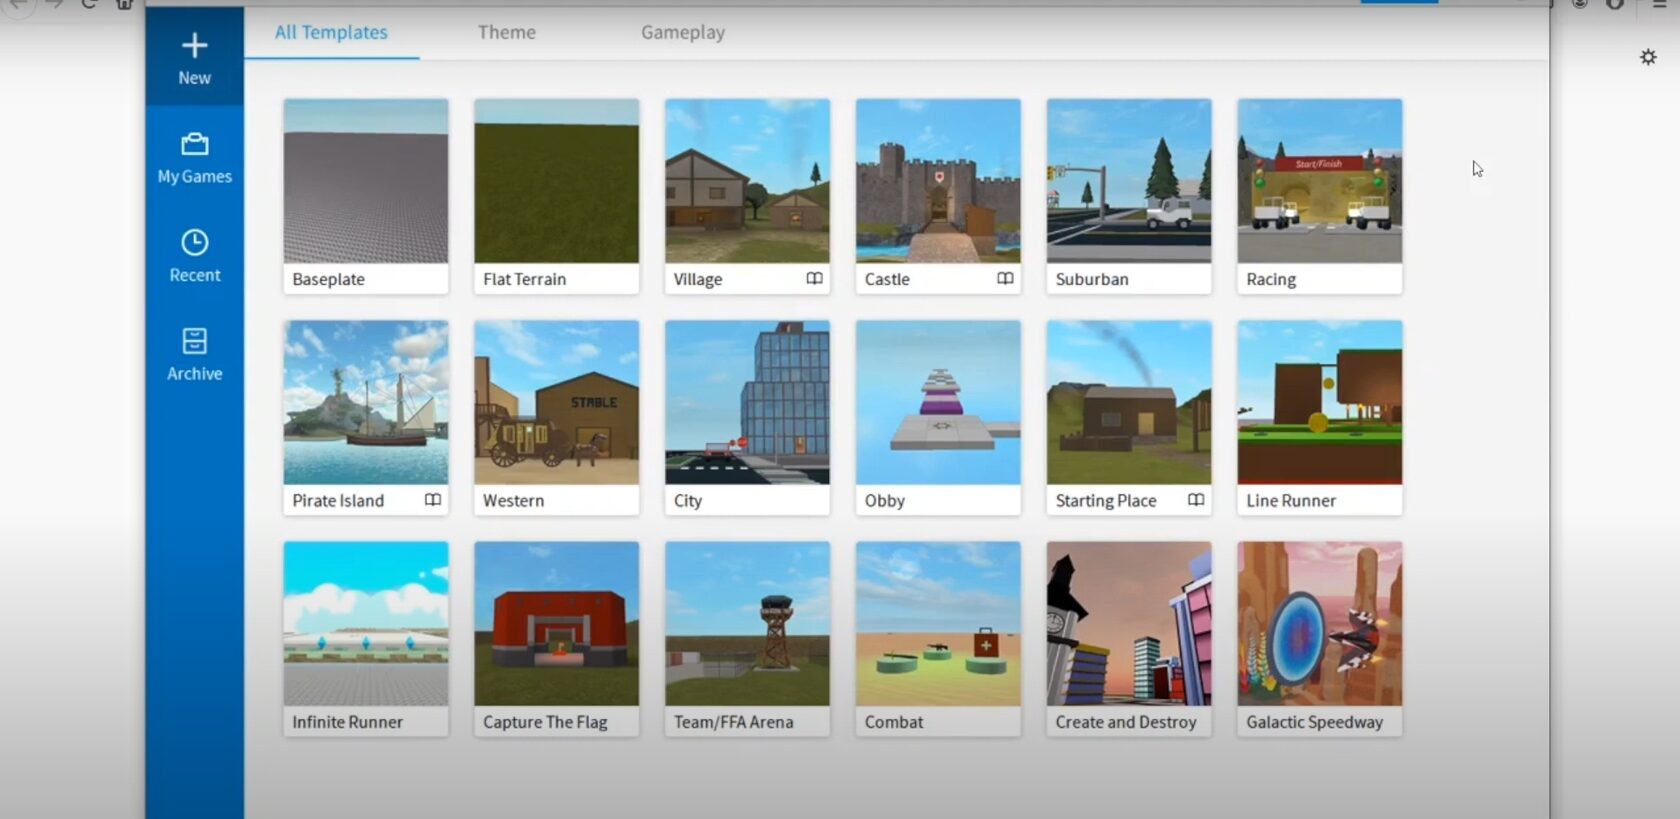Viewport: 1680px width, 819px height.
Task: Open the Recent clock icon
Action: (194, 243)
